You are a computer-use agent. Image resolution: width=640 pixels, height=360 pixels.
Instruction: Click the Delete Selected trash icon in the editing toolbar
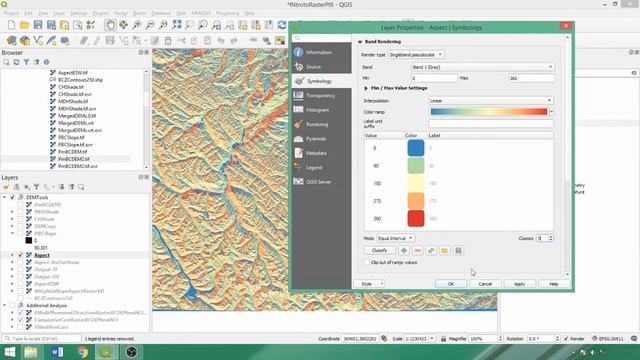[168, 40]
